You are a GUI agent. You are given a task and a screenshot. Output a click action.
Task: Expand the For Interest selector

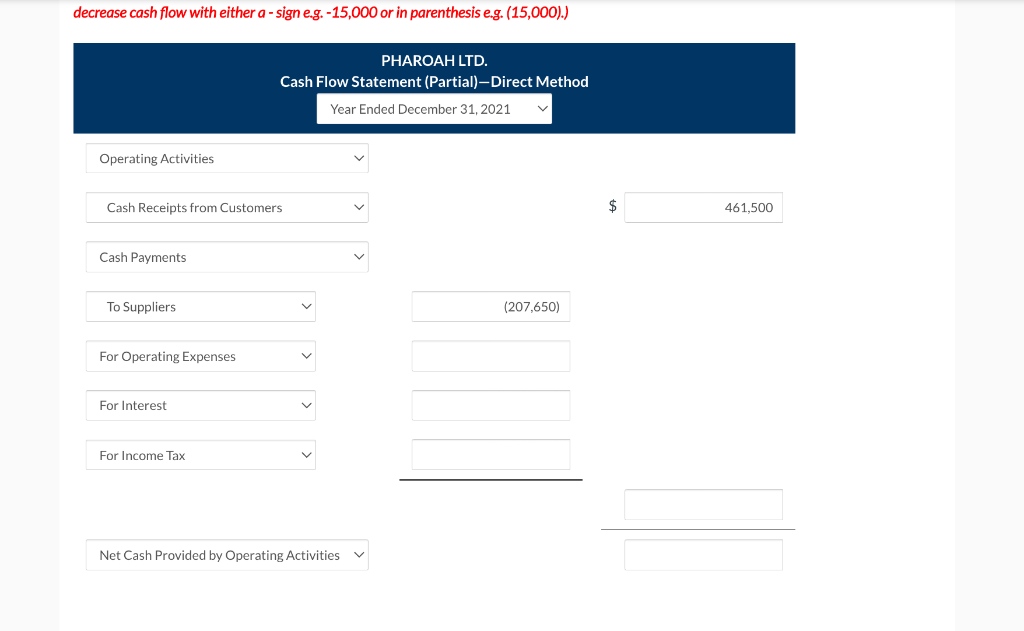200,405
